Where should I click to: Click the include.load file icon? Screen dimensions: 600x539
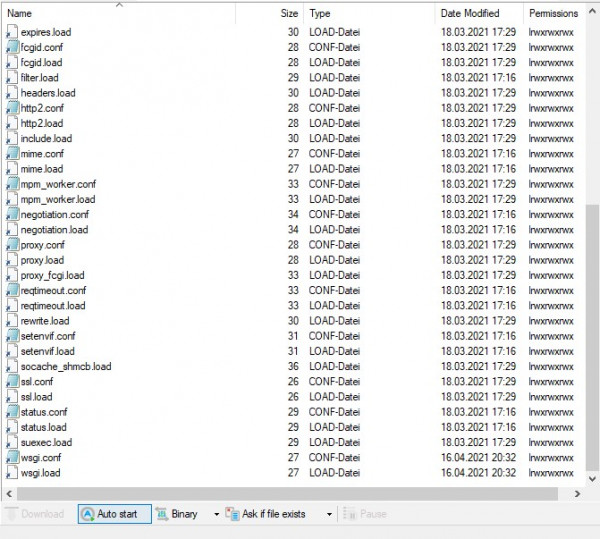point(12,138)
